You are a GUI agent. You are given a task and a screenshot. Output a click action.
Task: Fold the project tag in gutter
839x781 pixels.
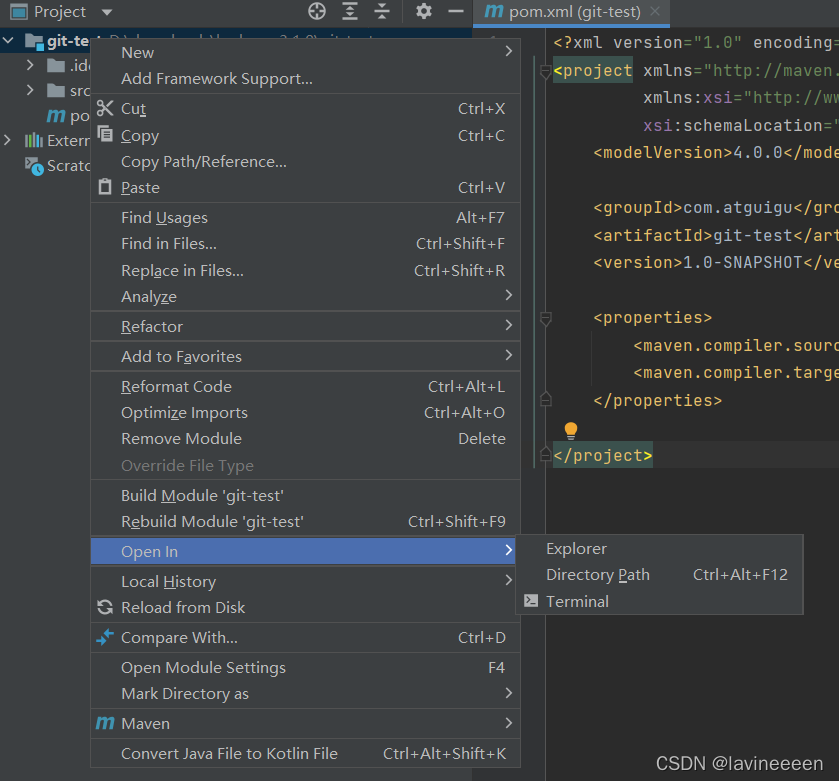(545, 71)
